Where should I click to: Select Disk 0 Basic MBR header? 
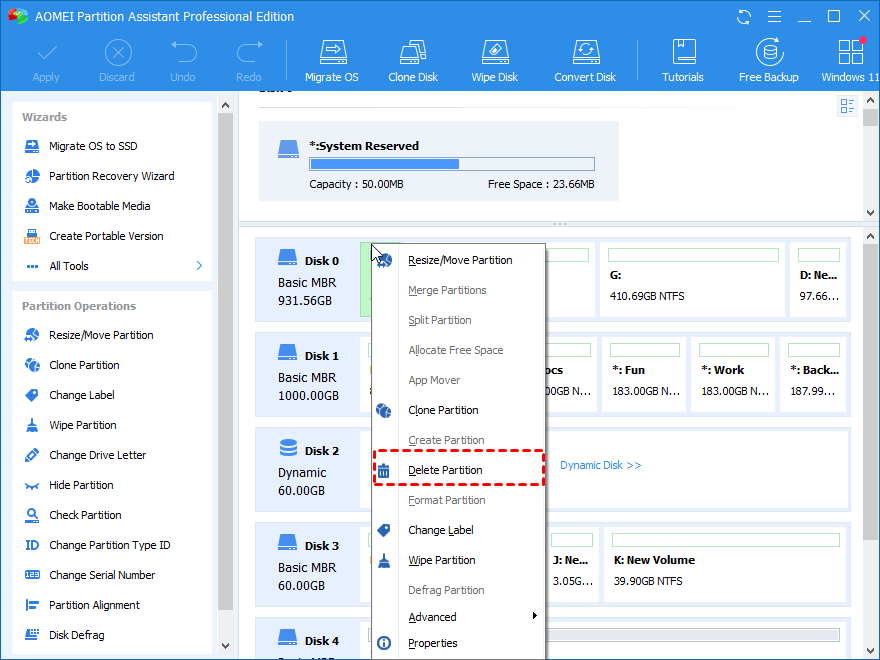308,280
